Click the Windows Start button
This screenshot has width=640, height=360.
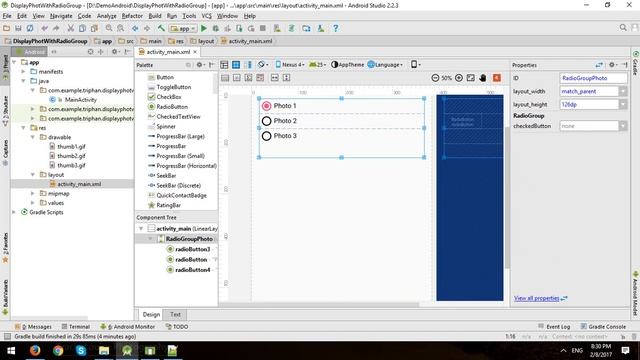[x=11, y=350]
